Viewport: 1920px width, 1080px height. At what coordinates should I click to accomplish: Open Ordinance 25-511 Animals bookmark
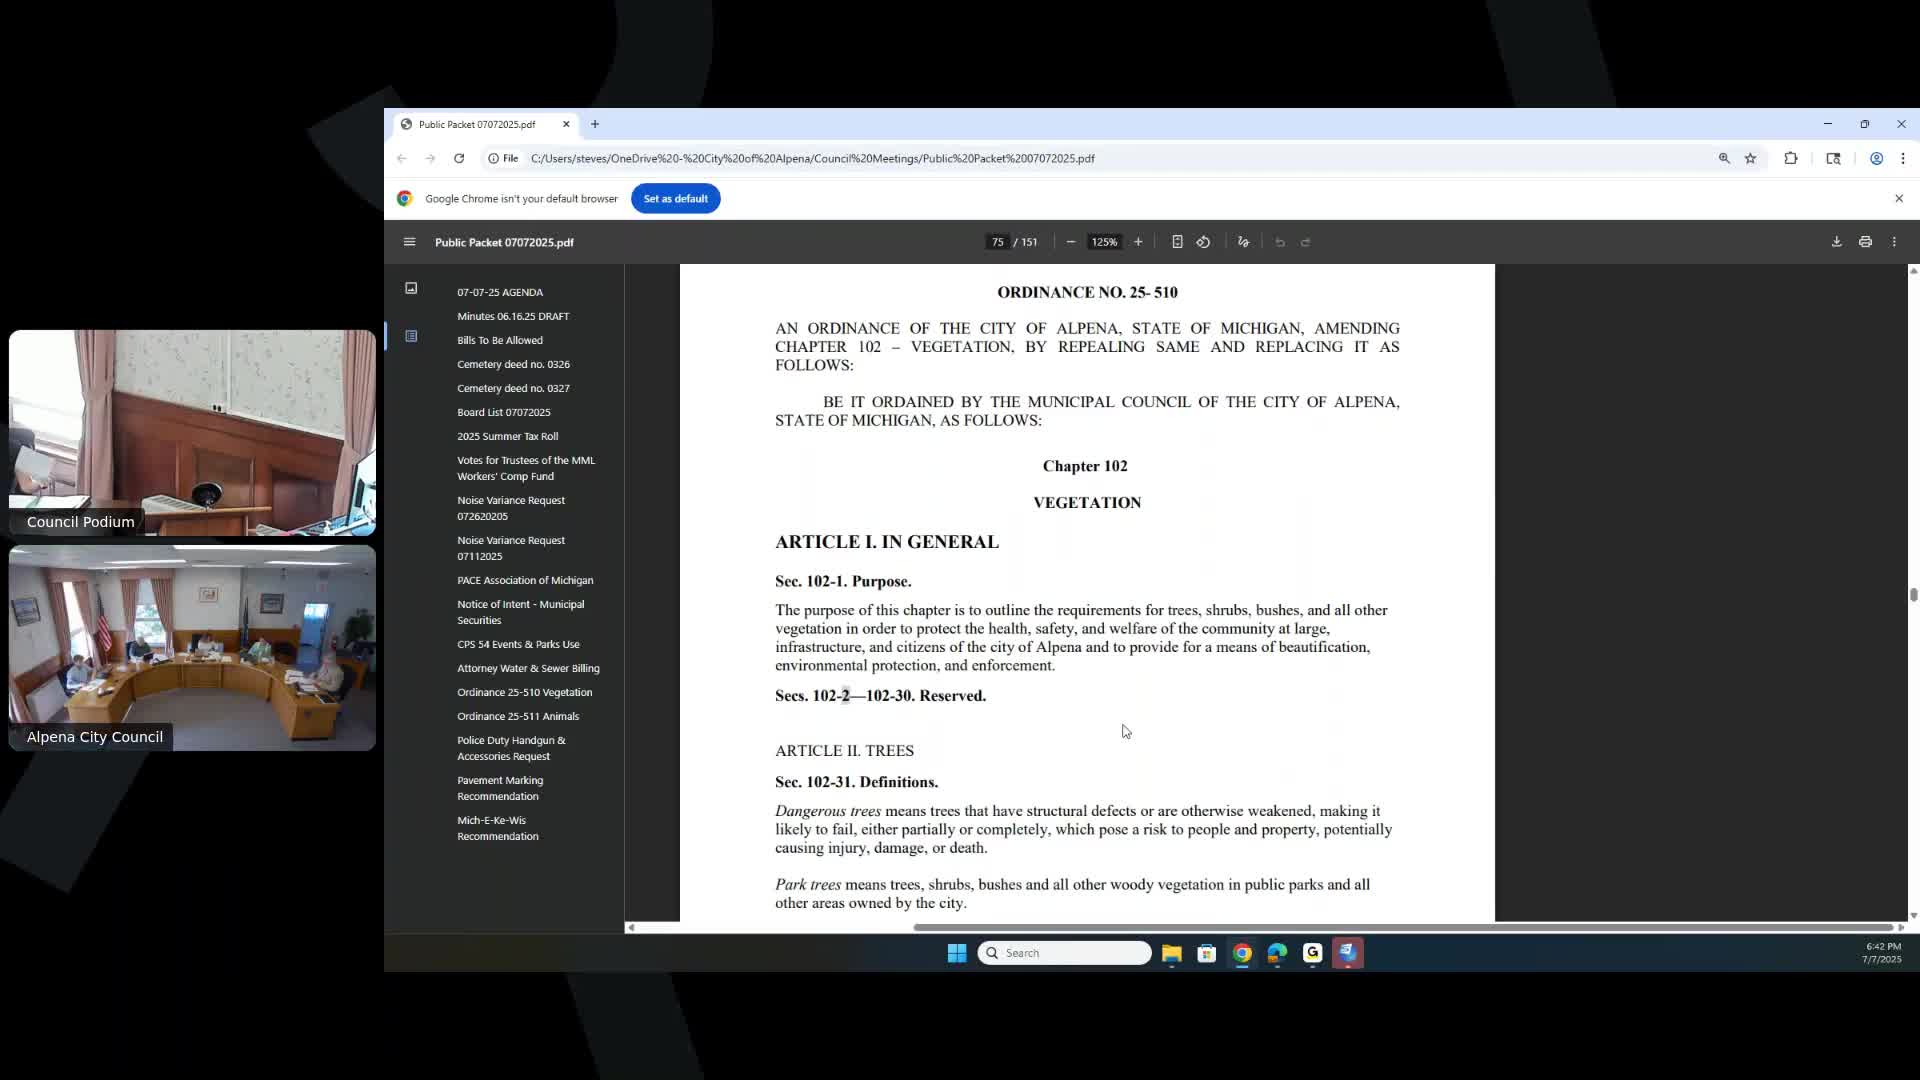pos(518,716)
